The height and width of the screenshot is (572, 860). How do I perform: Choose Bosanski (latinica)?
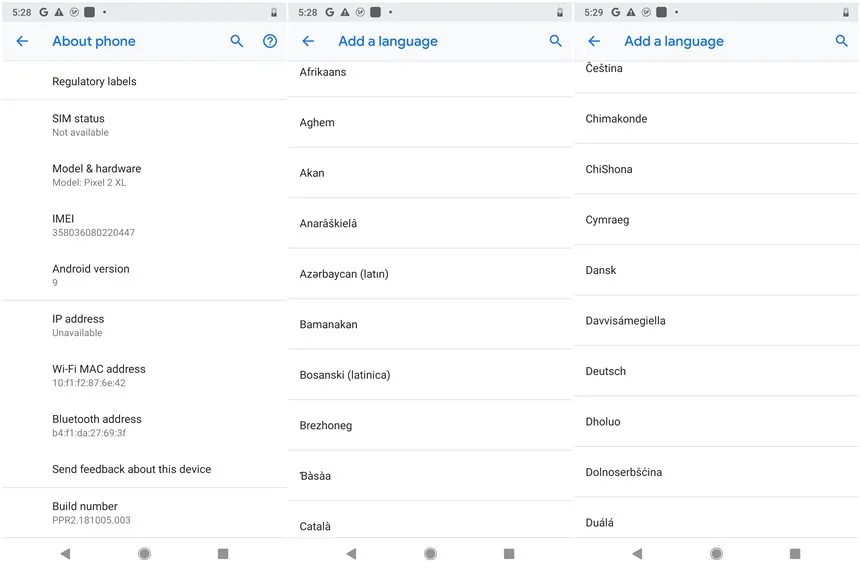click(x=430, y=375)
